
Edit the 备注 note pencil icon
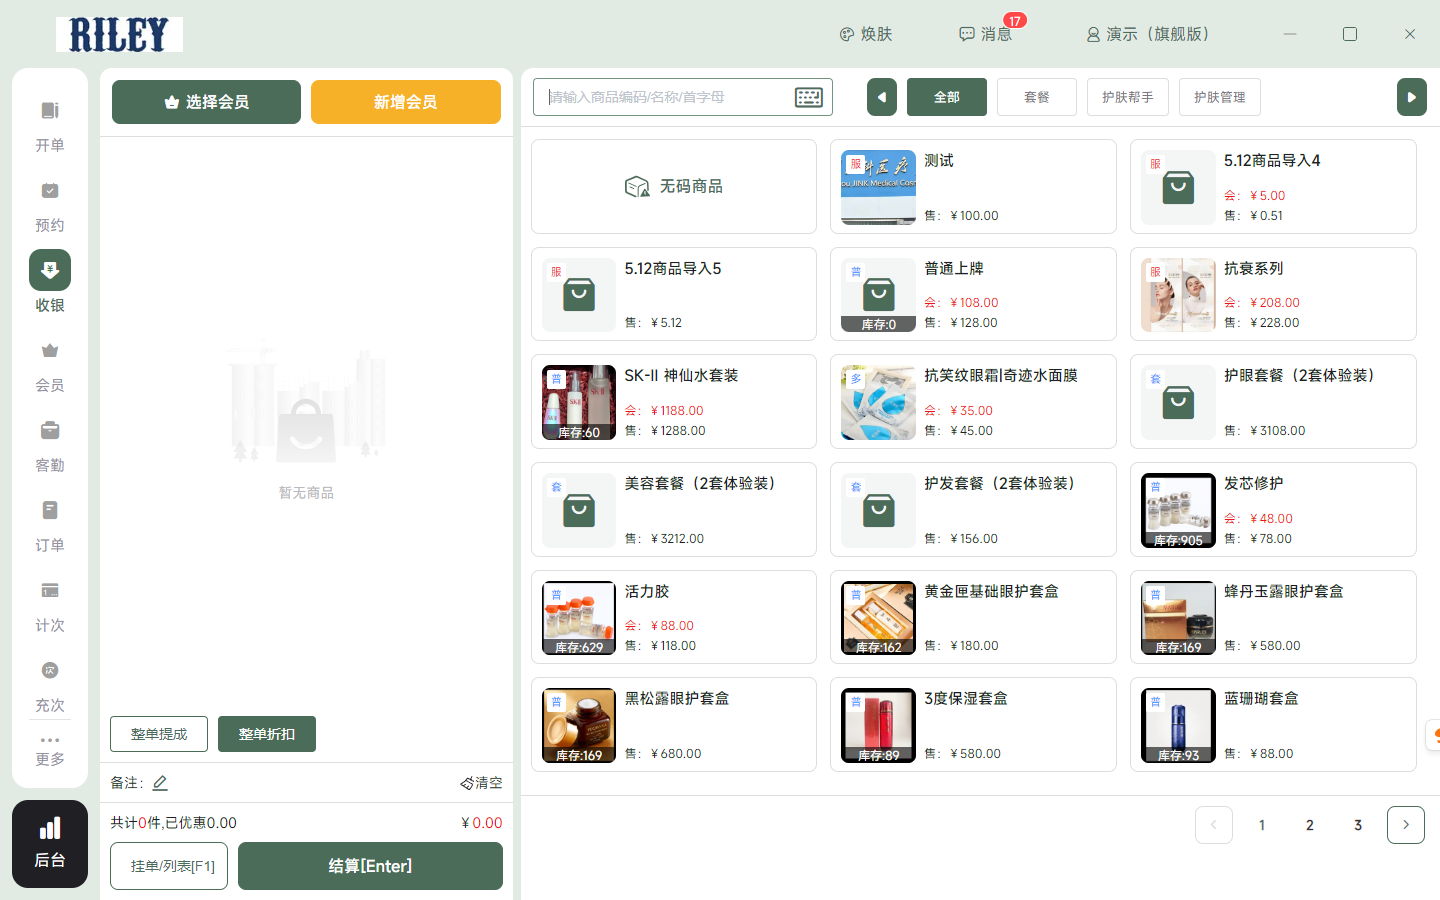160,783
